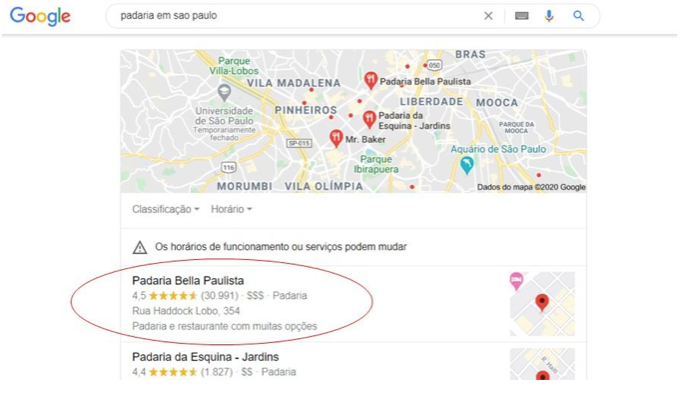683x404 pixels.
Task: Click the Bella Paulista map thumbnail
Action: [542, 303]
